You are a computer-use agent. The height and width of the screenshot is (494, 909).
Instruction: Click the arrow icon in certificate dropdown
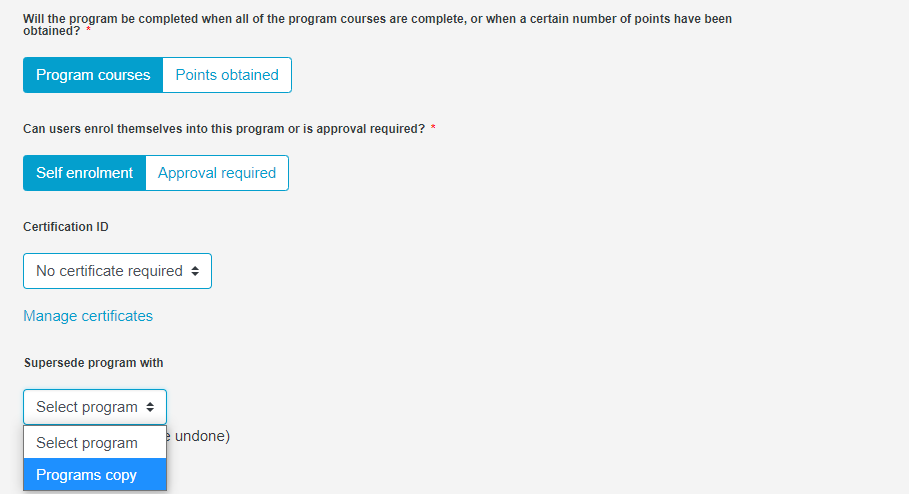click(195, 271)
